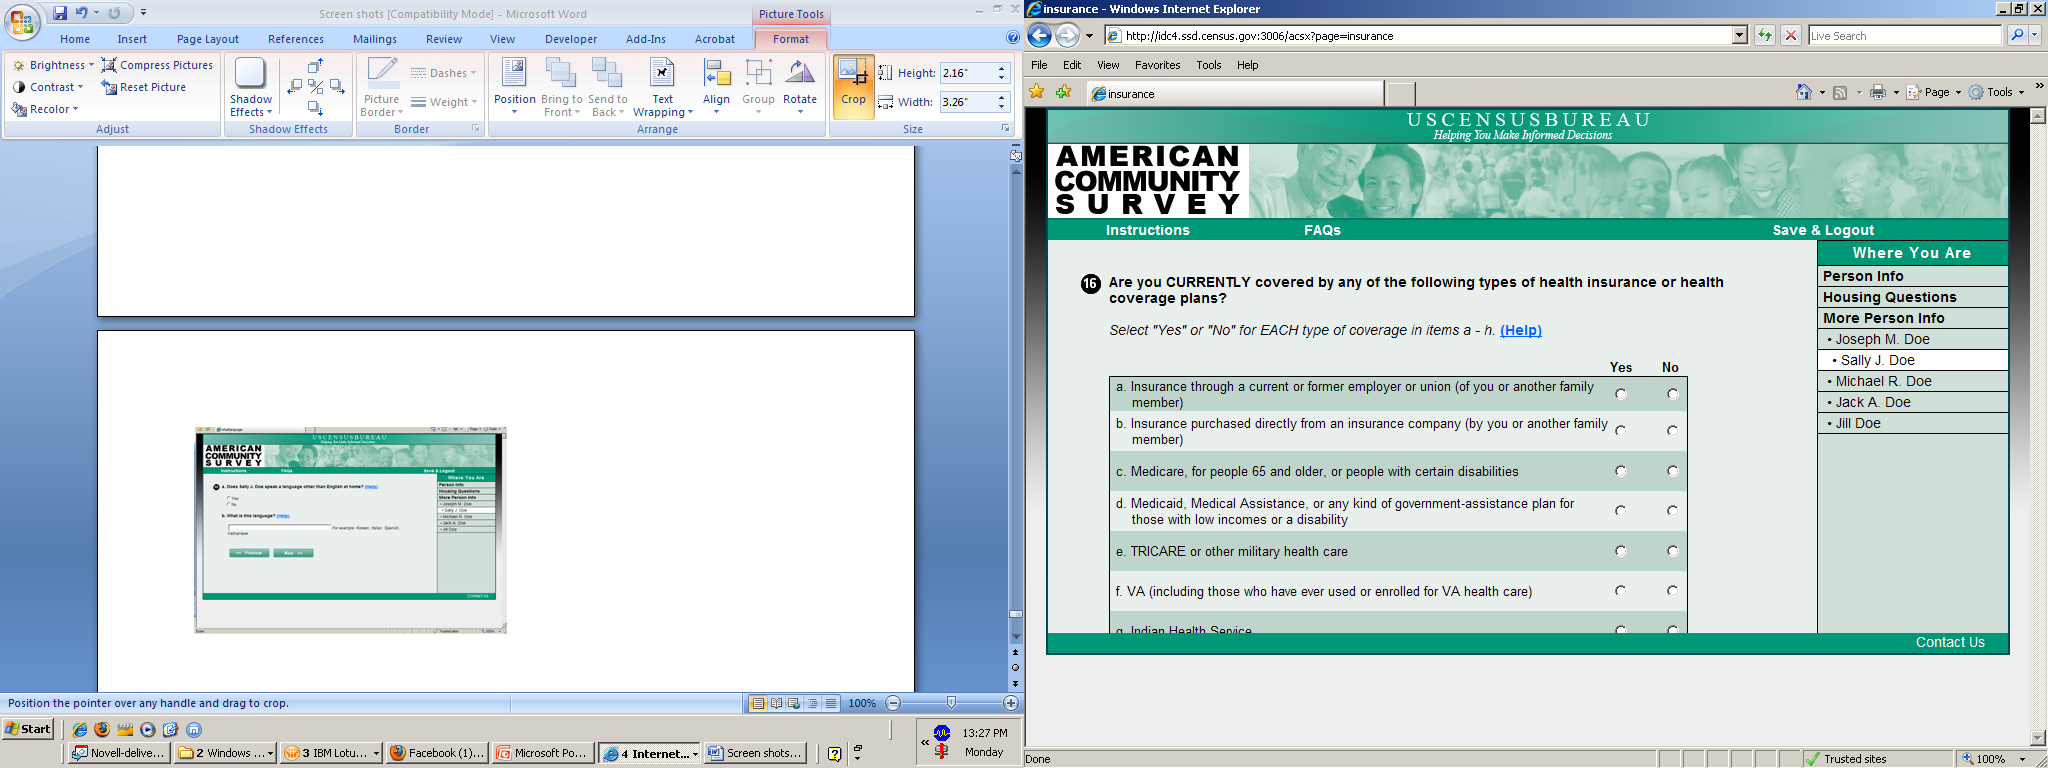
Task: Nudge shadow right in Shadow Effects
Action: point(337,87)
